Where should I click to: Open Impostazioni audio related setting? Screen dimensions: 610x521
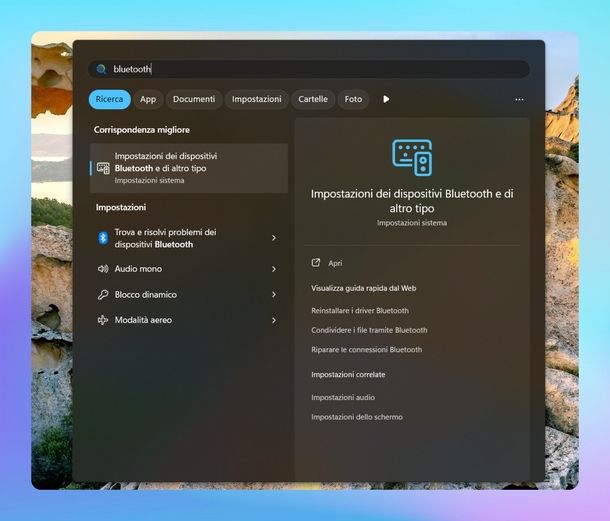point(343,397)
